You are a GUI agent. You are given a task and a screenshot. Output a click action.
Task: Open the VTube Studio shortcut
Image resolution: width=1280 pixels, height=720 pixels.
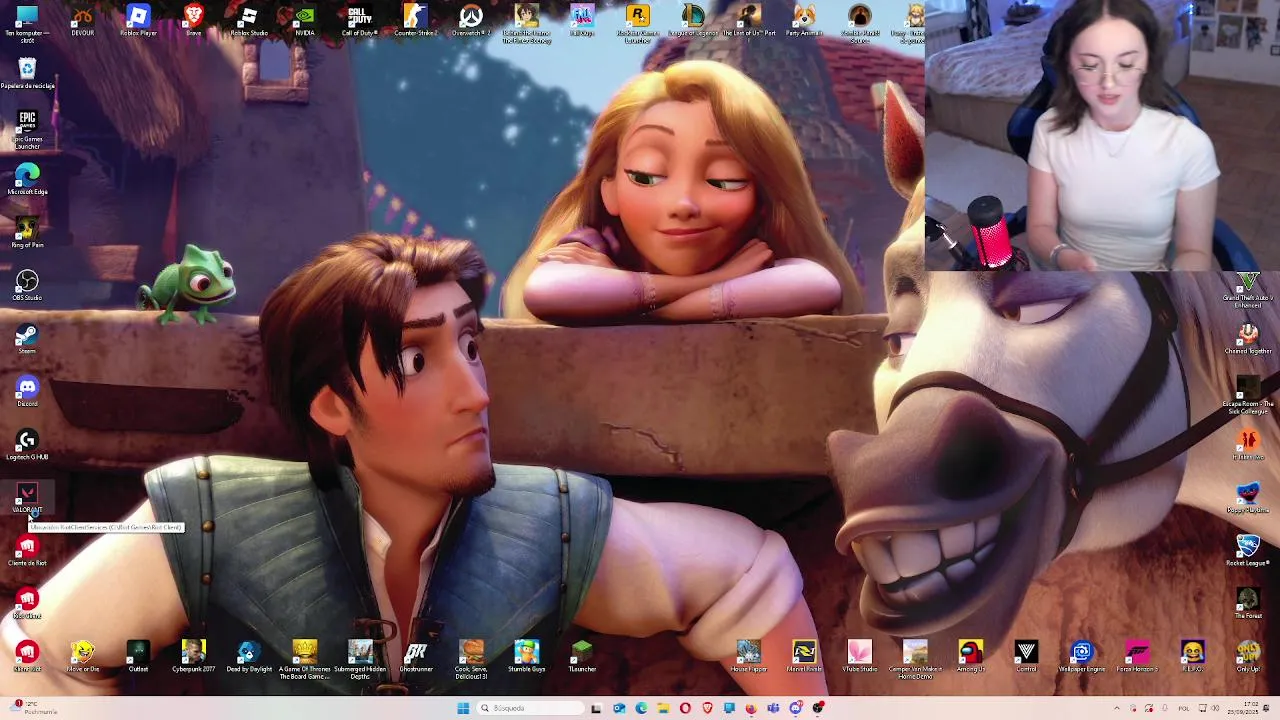pos(859,657)
